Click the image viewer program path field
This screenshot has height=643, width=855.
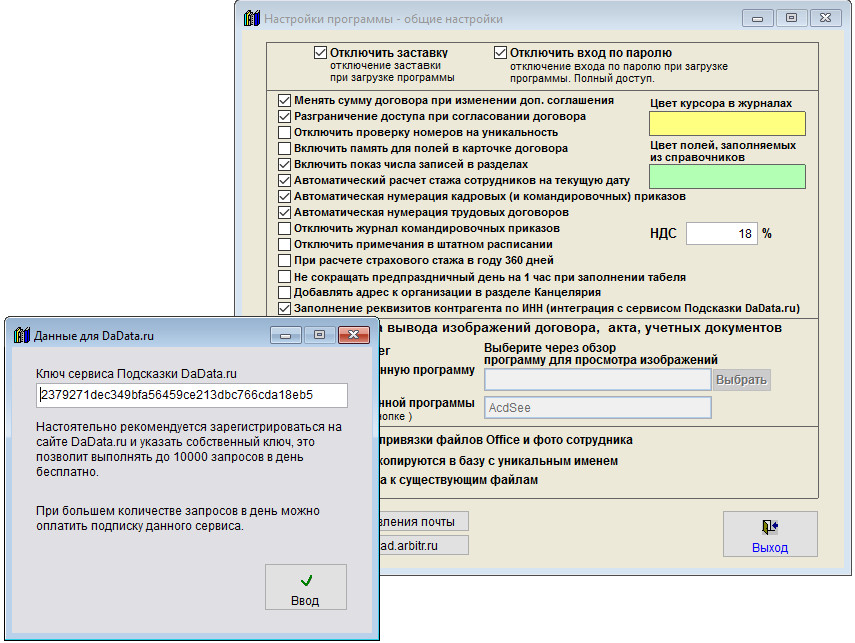598,380
